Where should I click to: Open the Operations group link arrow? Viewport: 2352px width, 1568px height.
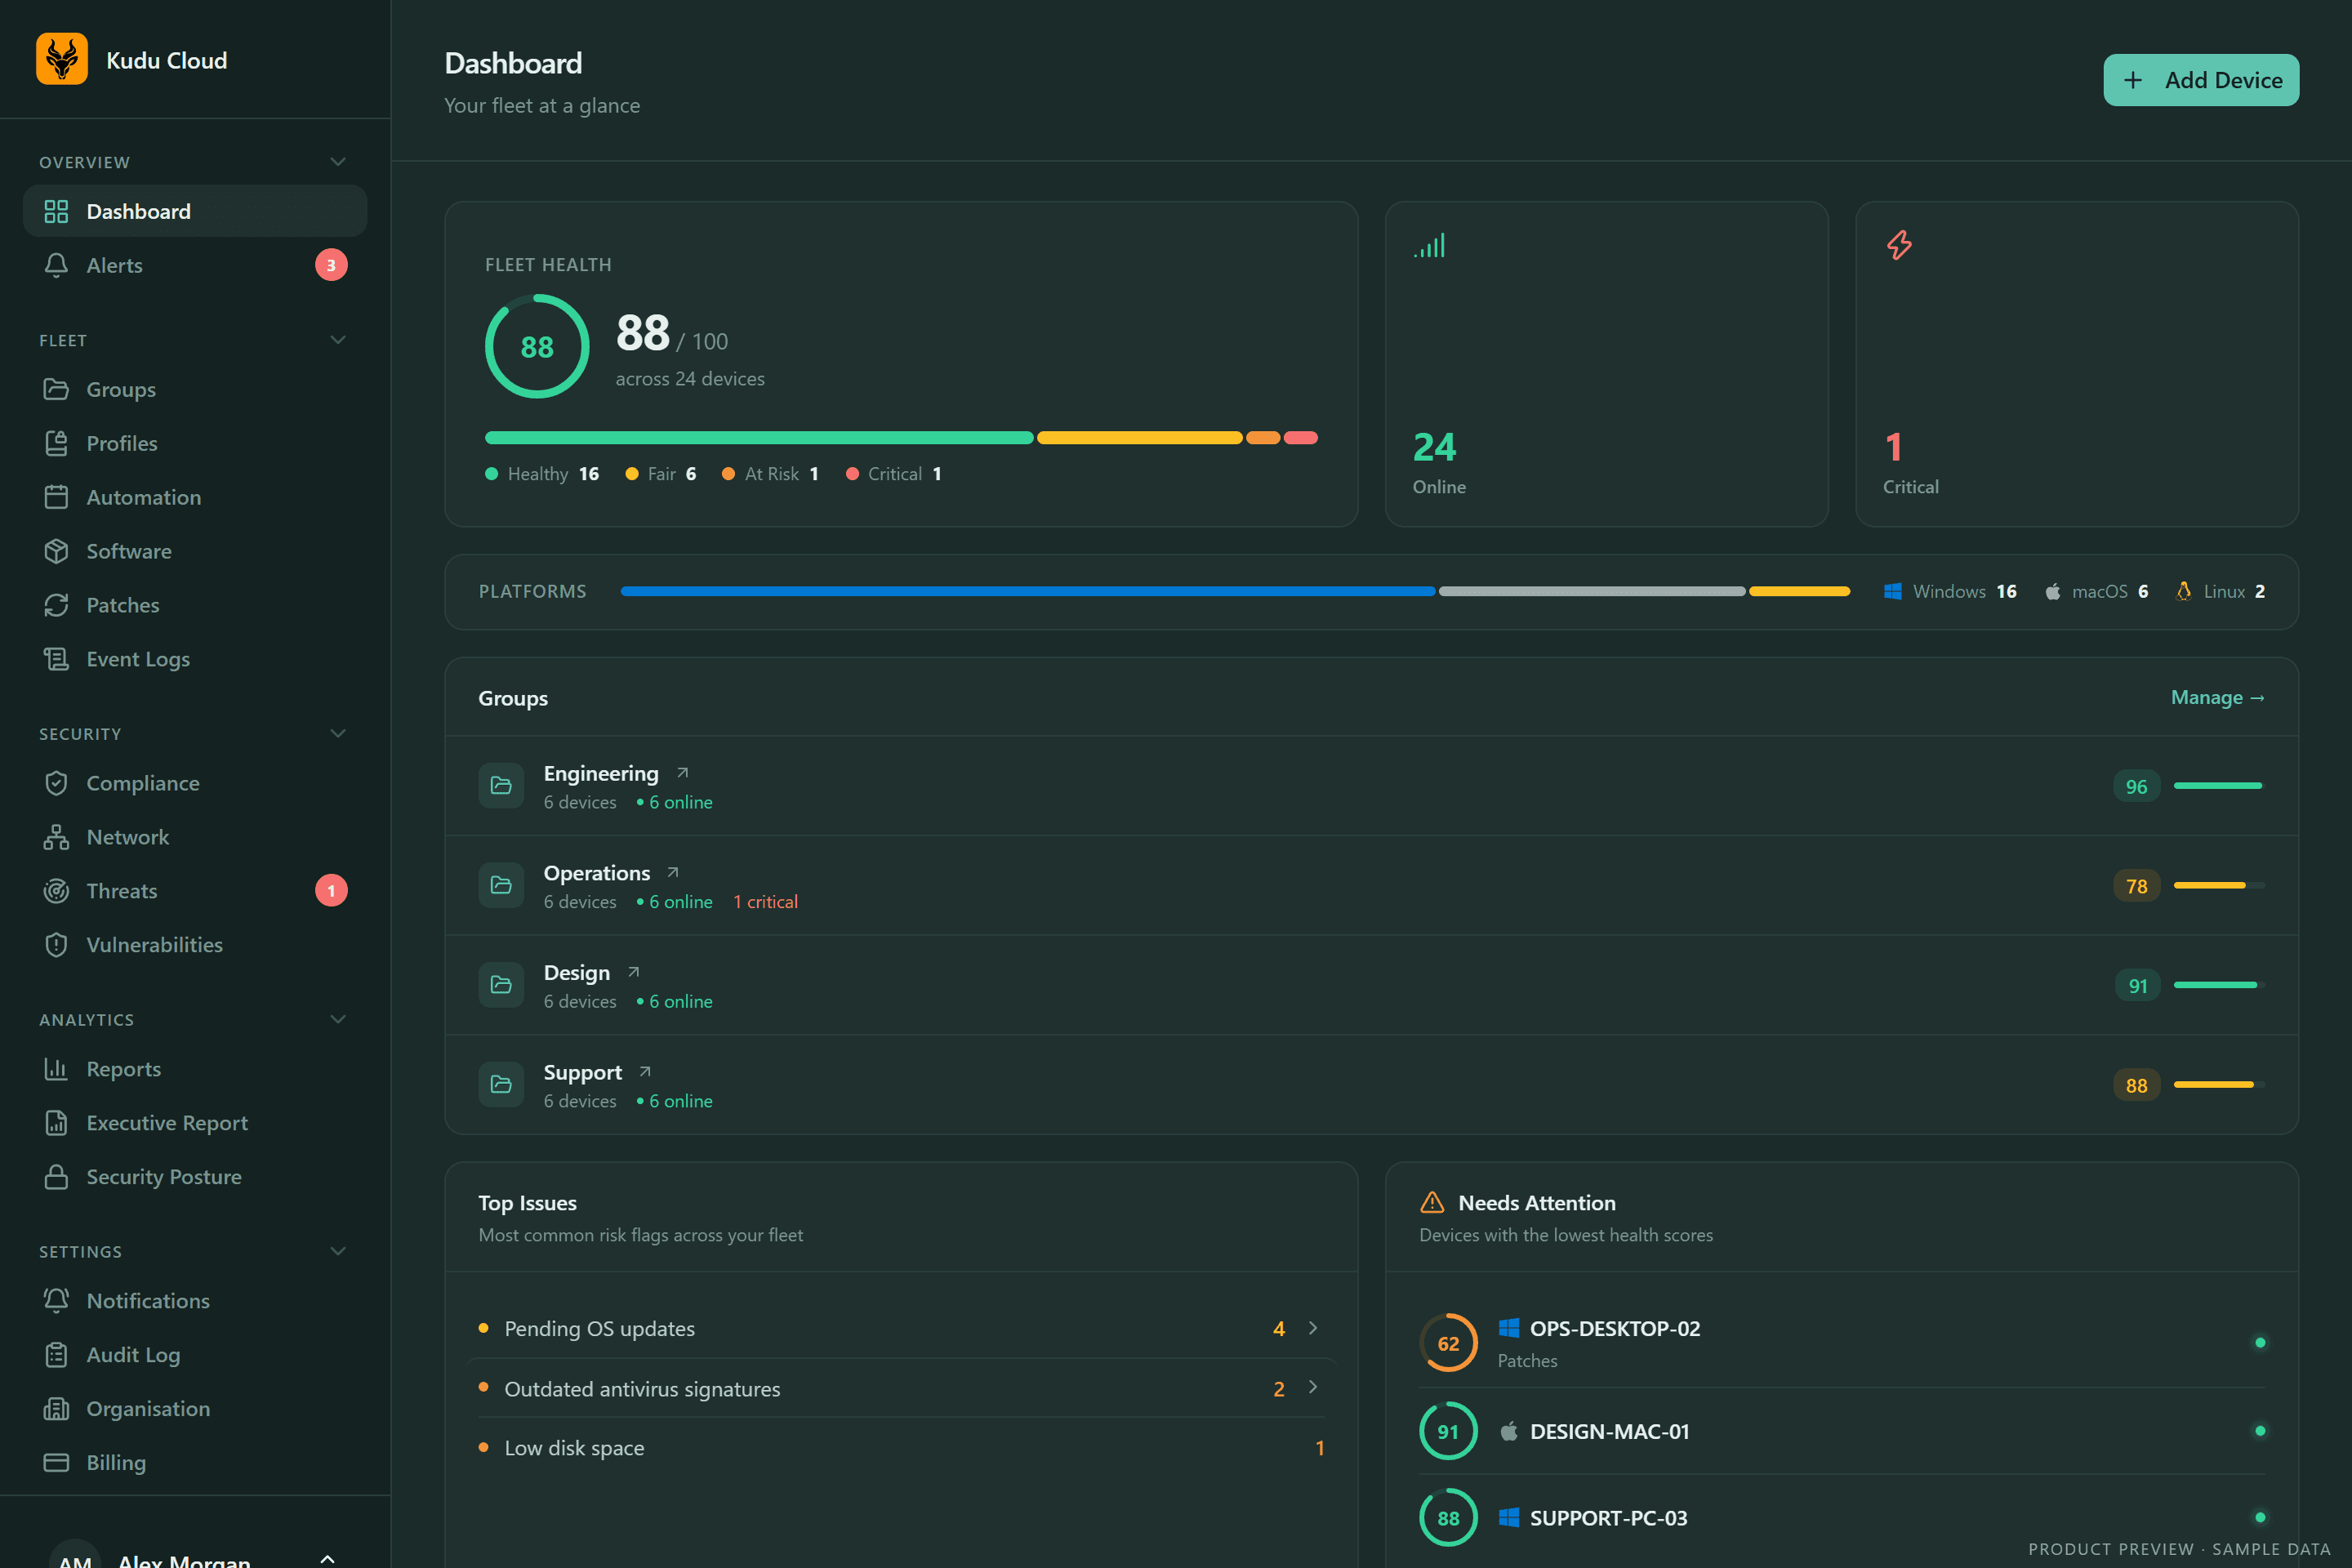(x=673, y=873)
